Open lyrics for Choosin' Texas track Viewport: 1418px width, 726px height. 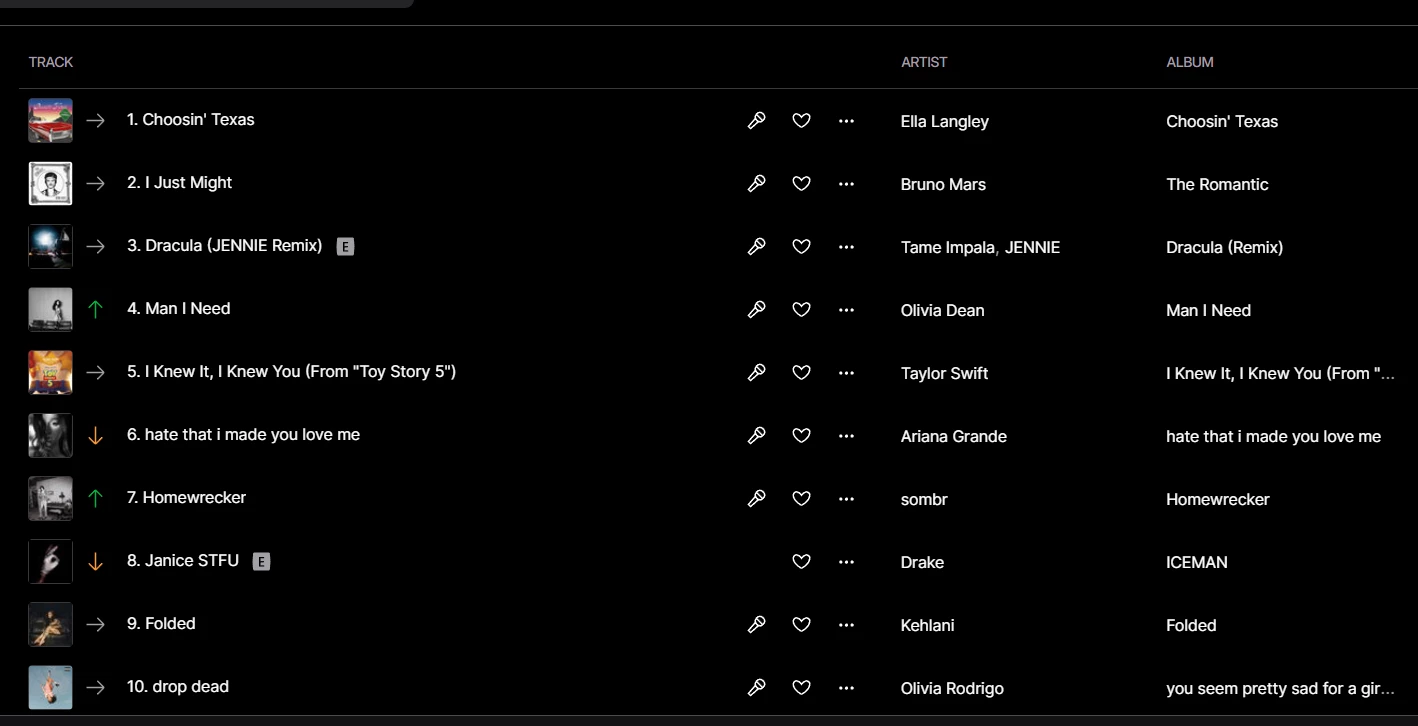coord(757,121)
